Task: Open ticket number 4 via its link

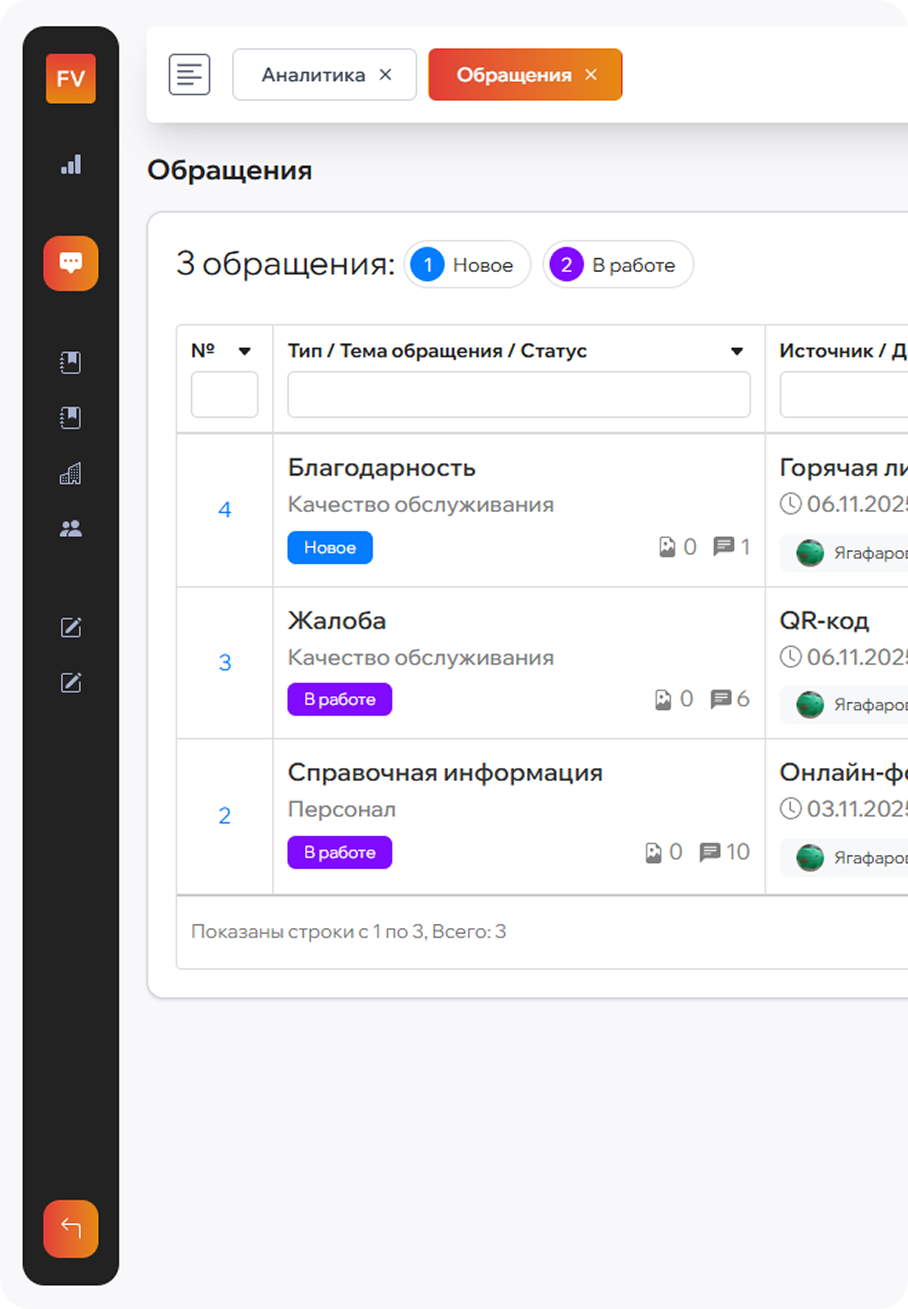Action: 224,510
